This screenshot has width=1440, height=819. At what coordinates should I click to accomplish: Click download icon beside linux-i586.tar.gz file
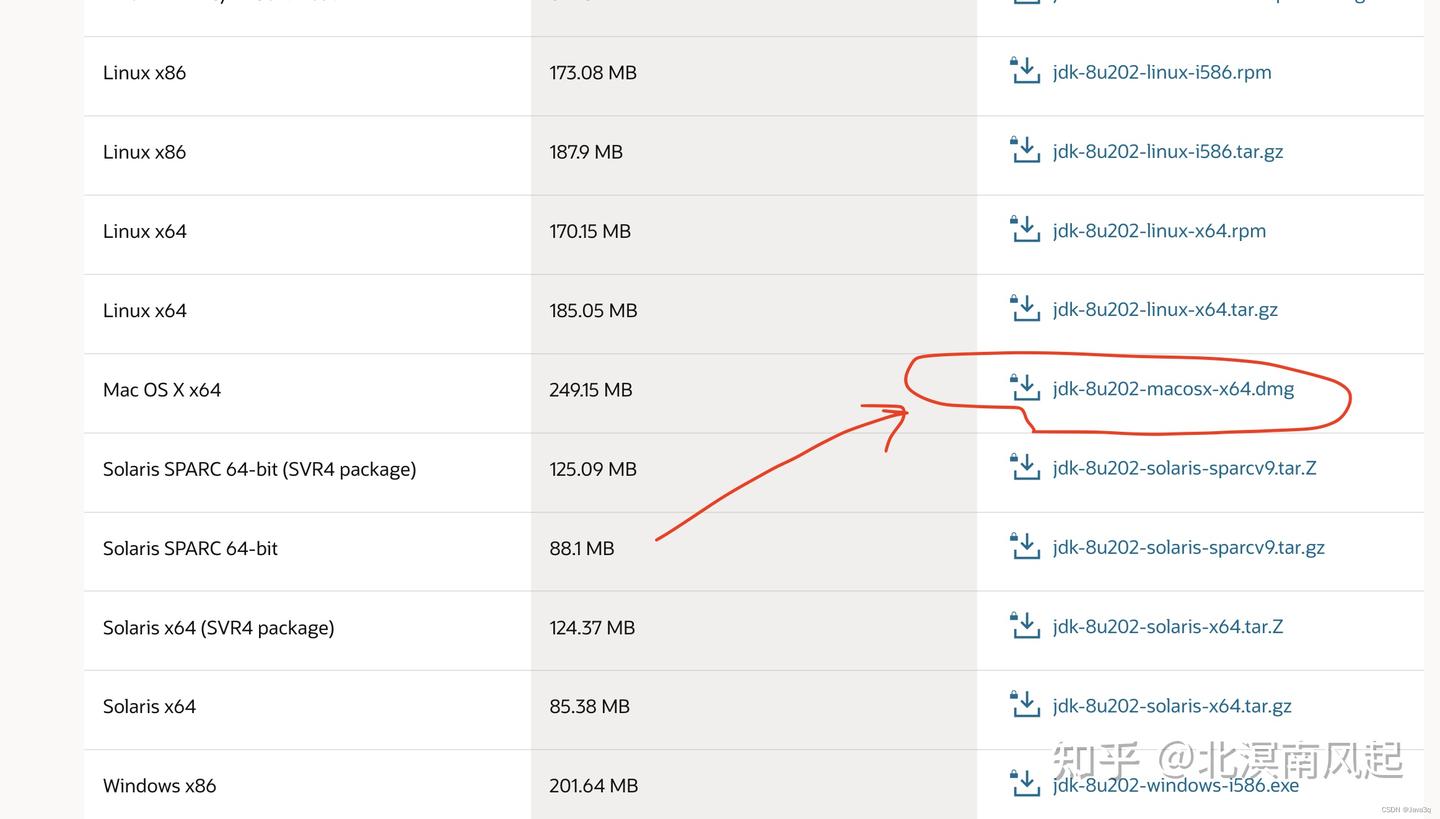pos(1025,150)
